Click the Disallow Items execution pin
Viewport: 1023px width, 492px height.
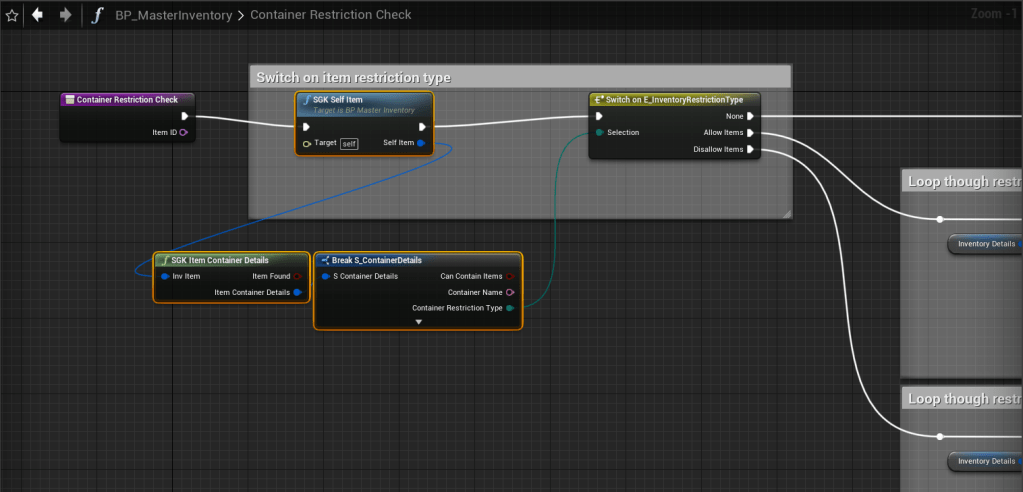click(x=750, y=149)
